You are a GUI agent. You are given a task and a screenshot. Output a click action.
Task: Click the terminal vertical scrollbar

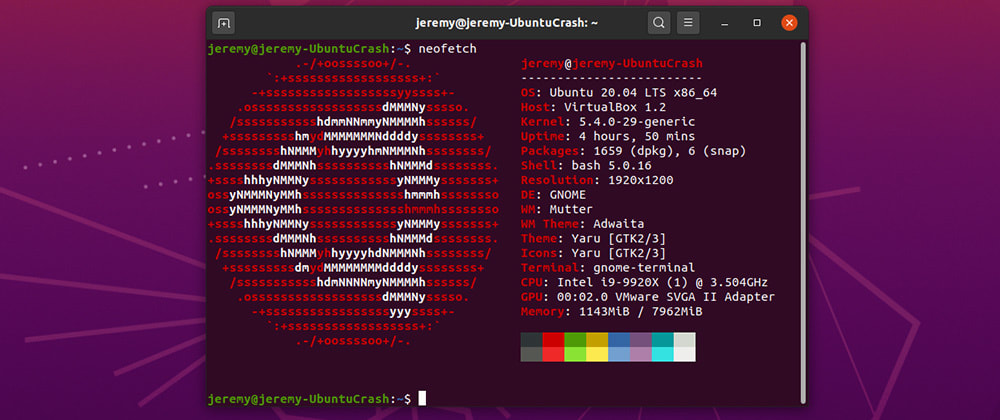(803, 221)
